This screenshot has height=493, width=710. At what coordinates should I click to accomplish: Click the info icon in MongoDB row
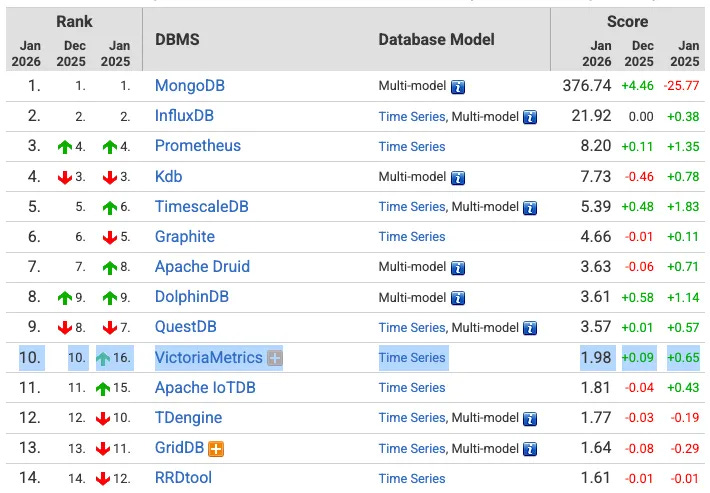click(458, 86)
